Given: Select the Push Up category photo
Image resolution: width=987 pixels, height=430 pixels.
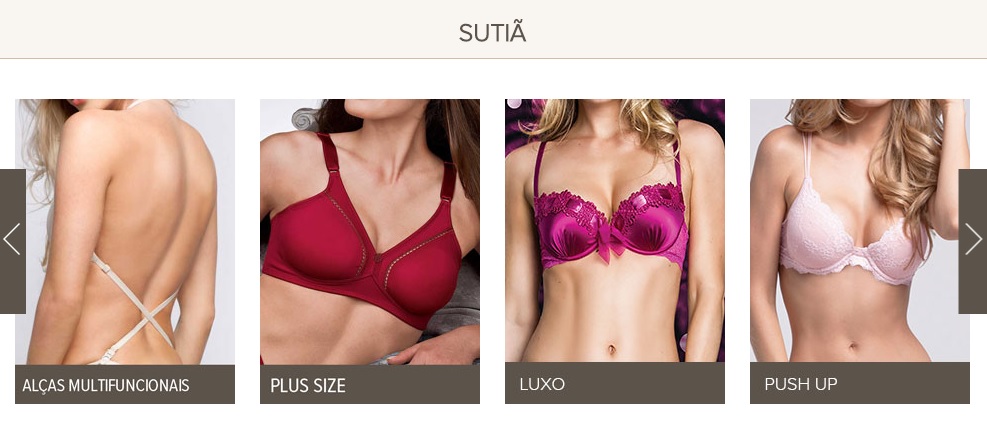Looking at the screenshot, I should (859, 230).
